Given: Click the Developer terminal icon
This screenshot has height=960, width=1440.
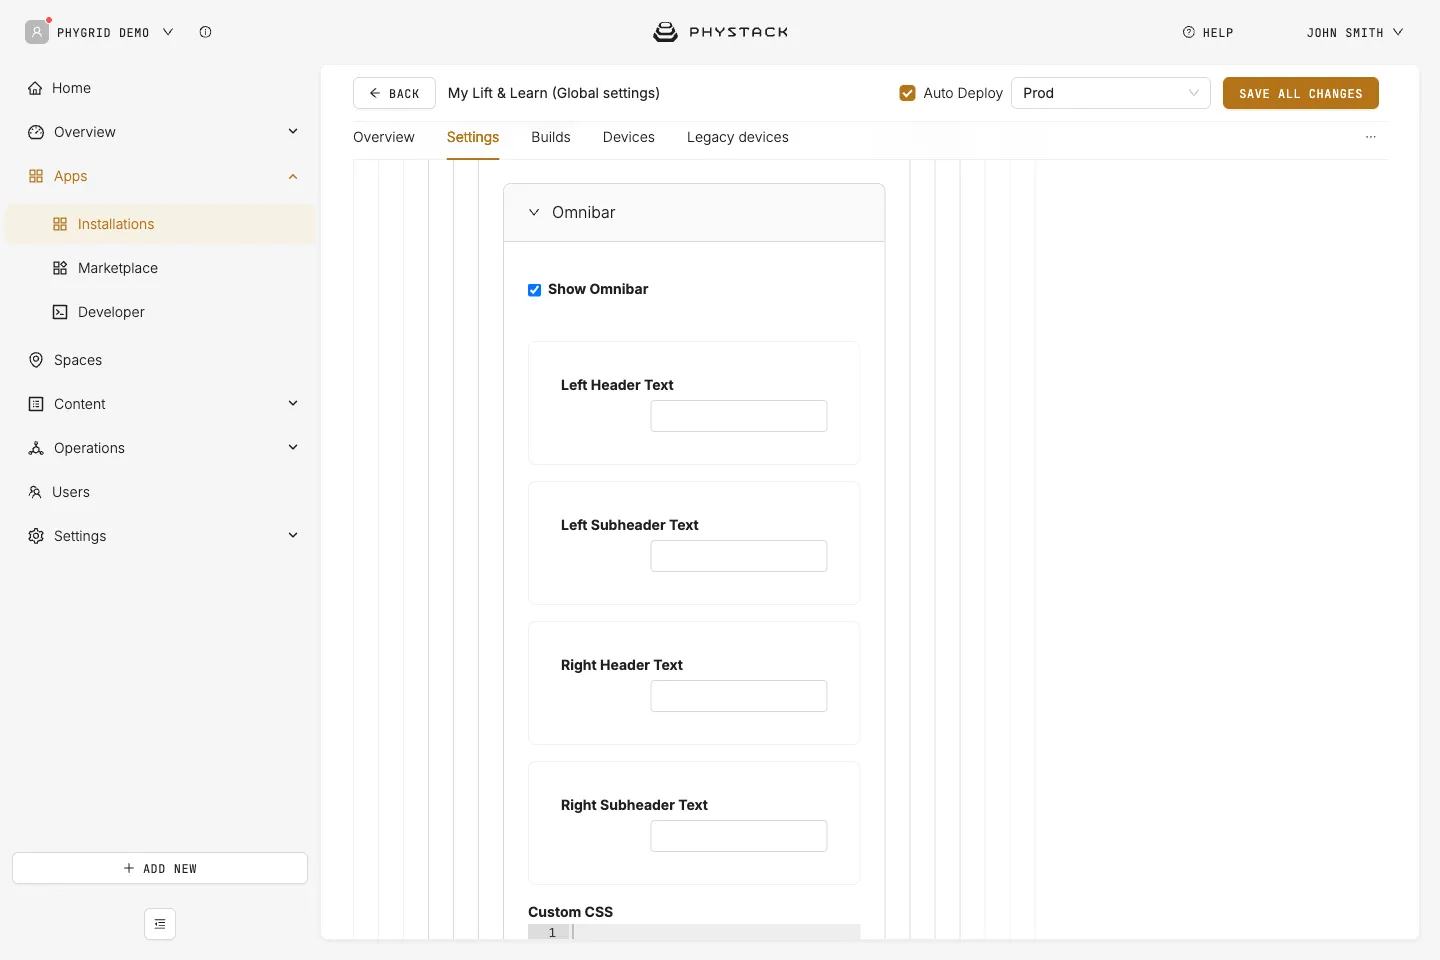Looking at the screenshot, I should [60, 312].
